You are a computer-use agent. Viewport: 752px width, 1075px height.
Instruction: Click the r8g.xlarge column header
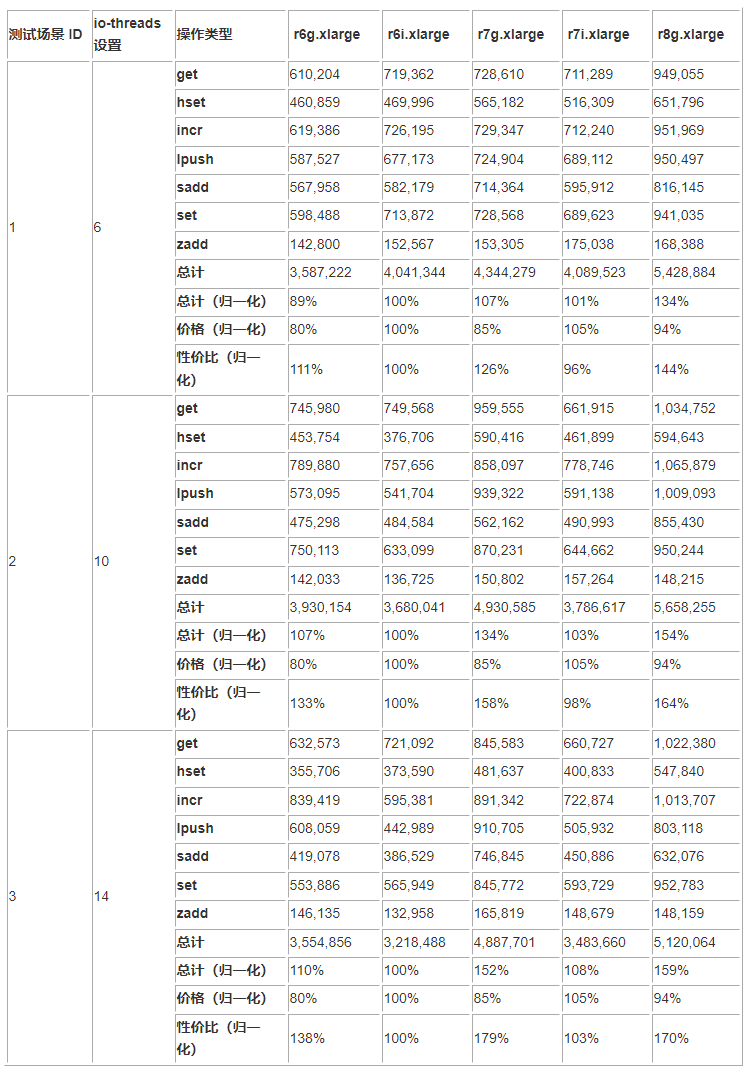coord(690,34)
